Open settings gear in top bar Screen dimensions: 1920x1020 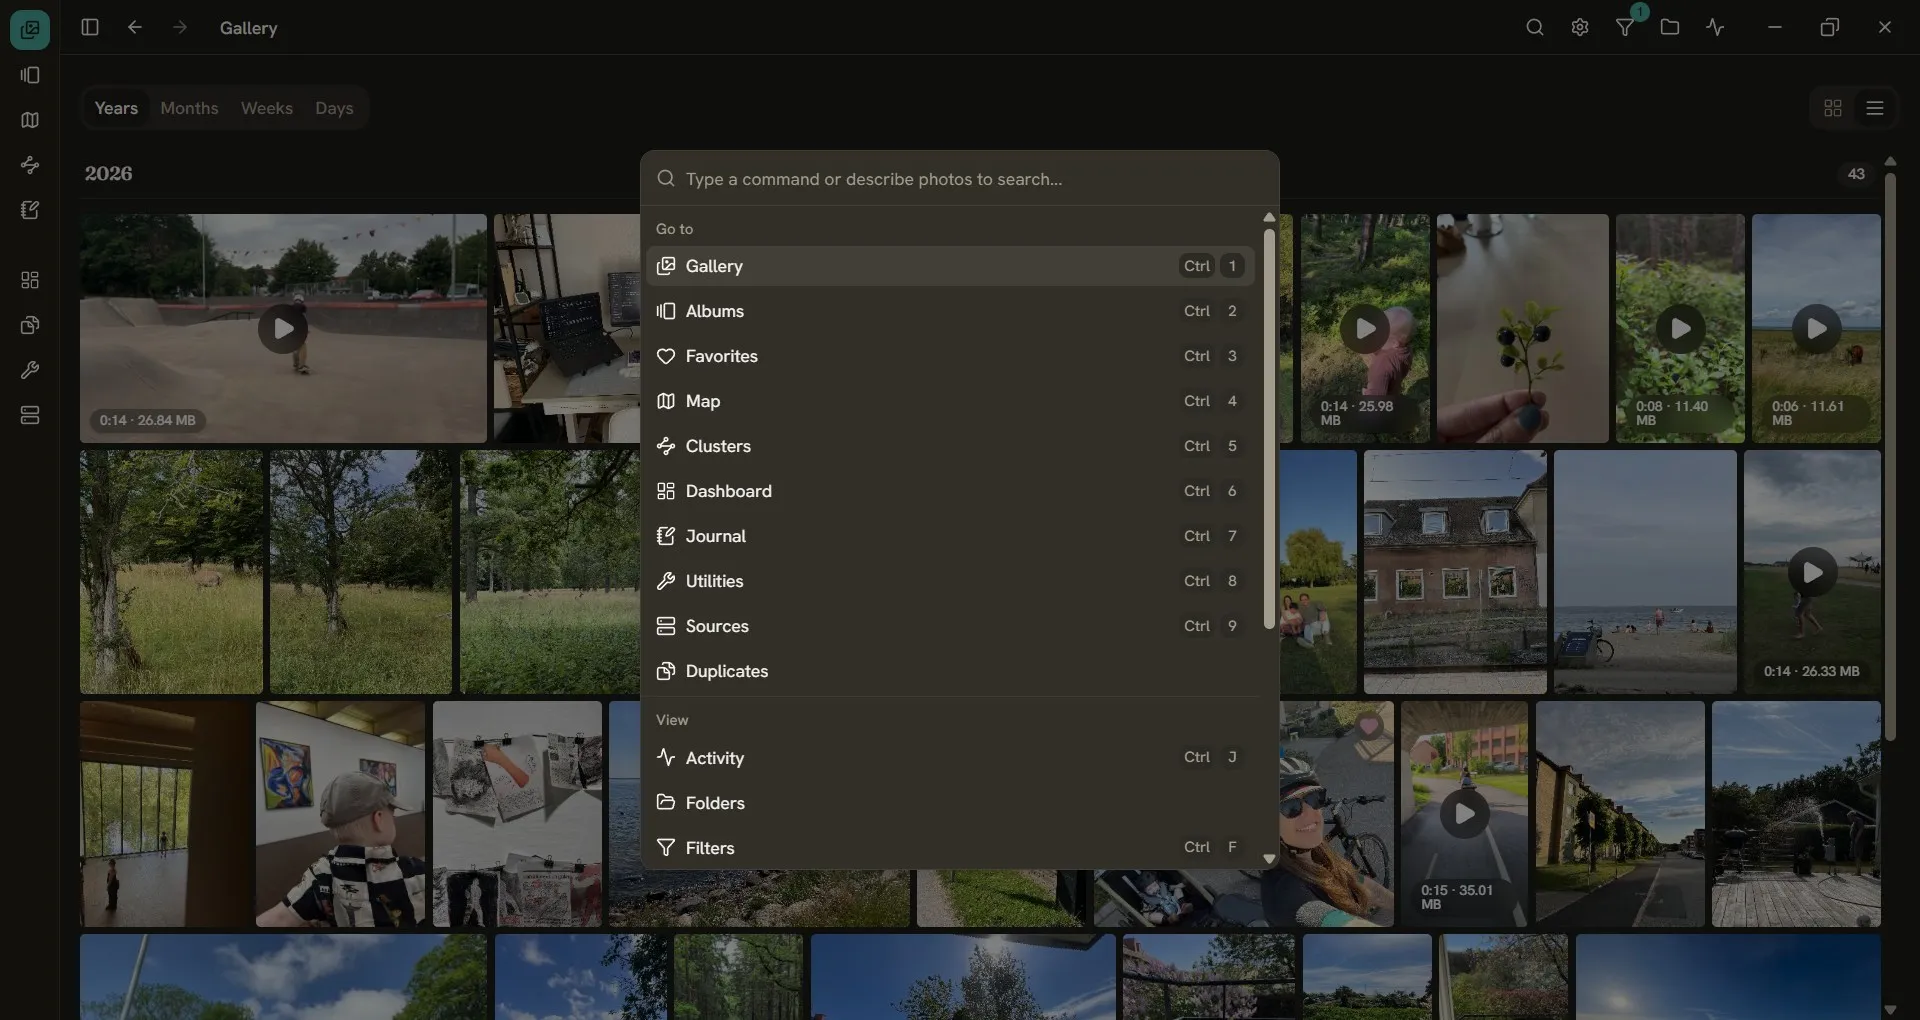click(x=1580, y=28)
